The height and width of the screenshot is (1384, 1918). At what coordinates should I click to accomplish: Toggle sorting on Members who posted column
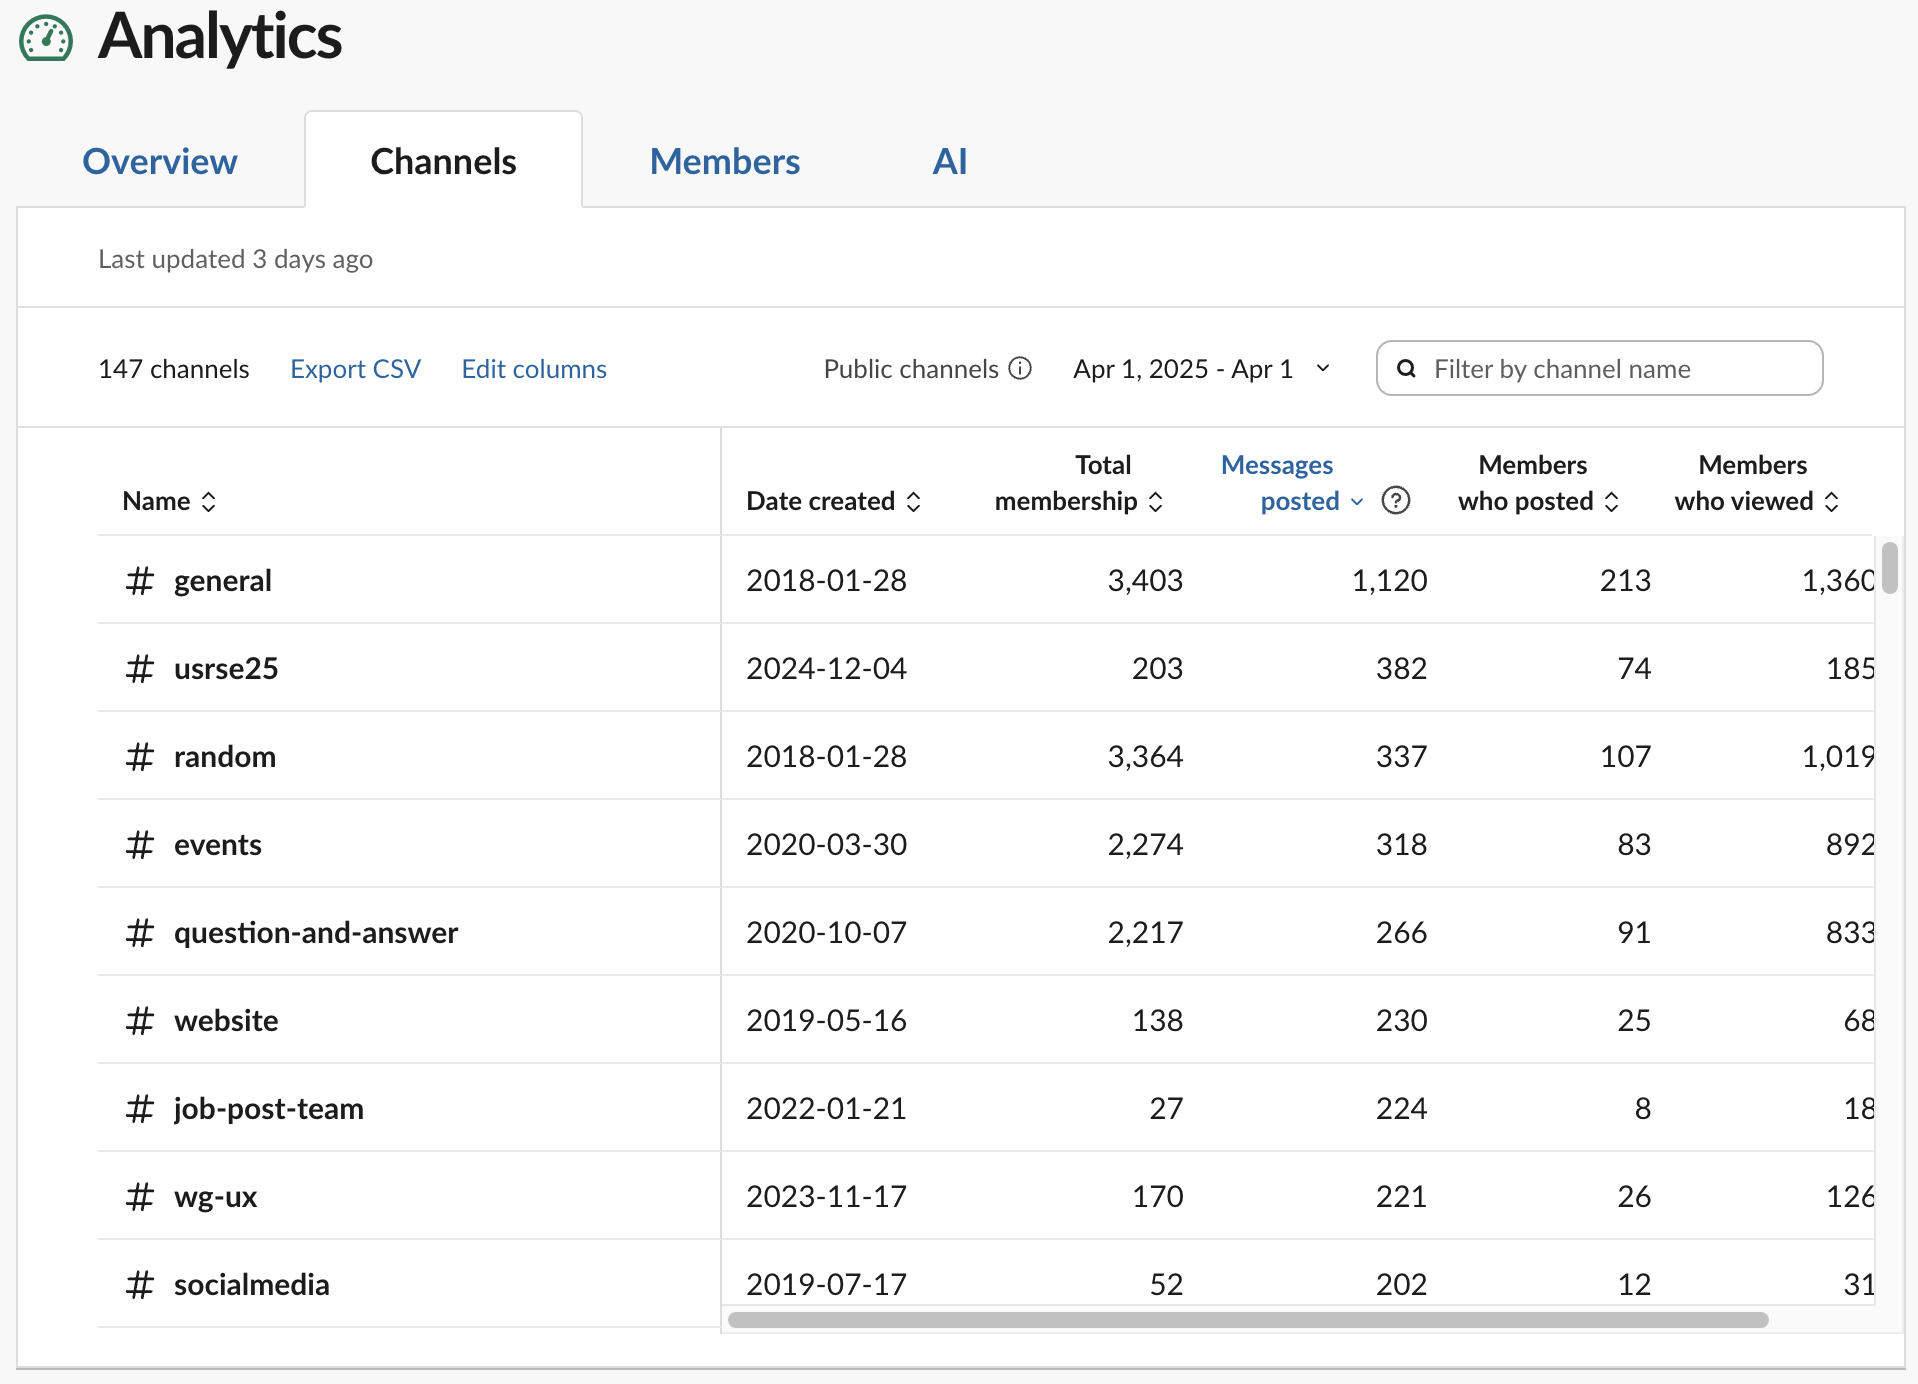click(x=1610, y=501)
